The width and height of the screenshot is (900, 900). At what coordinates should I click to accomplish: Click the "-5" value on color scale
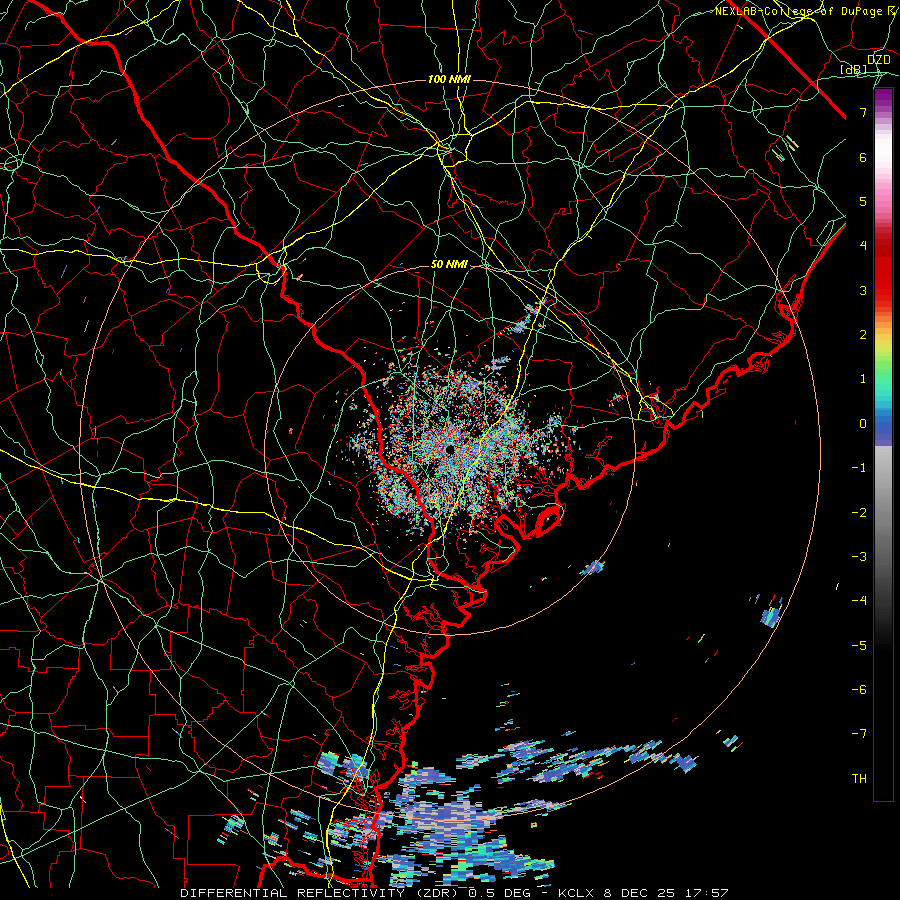click(x=859, y=646)
